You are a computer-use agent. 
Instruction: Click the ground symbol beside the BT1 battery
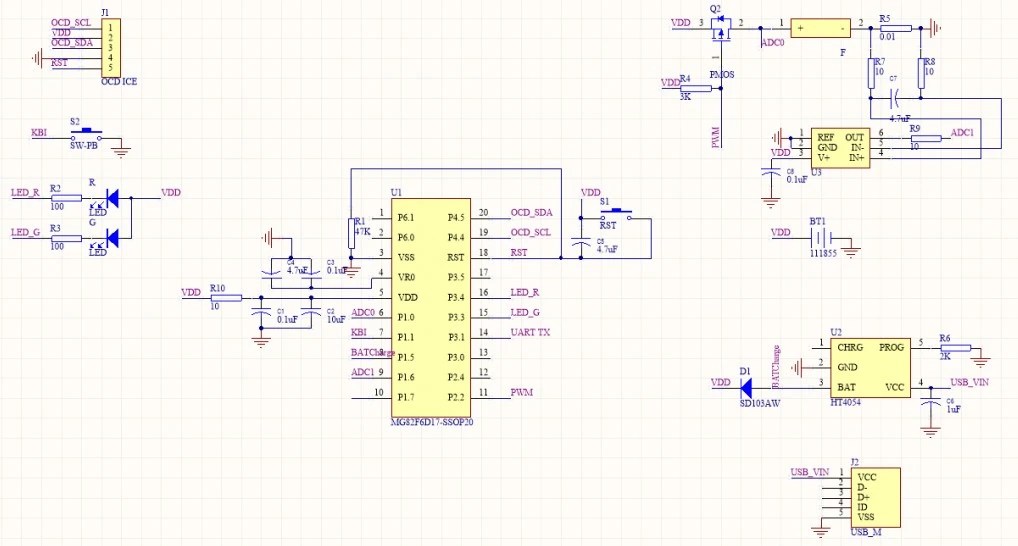click(851, 253)
